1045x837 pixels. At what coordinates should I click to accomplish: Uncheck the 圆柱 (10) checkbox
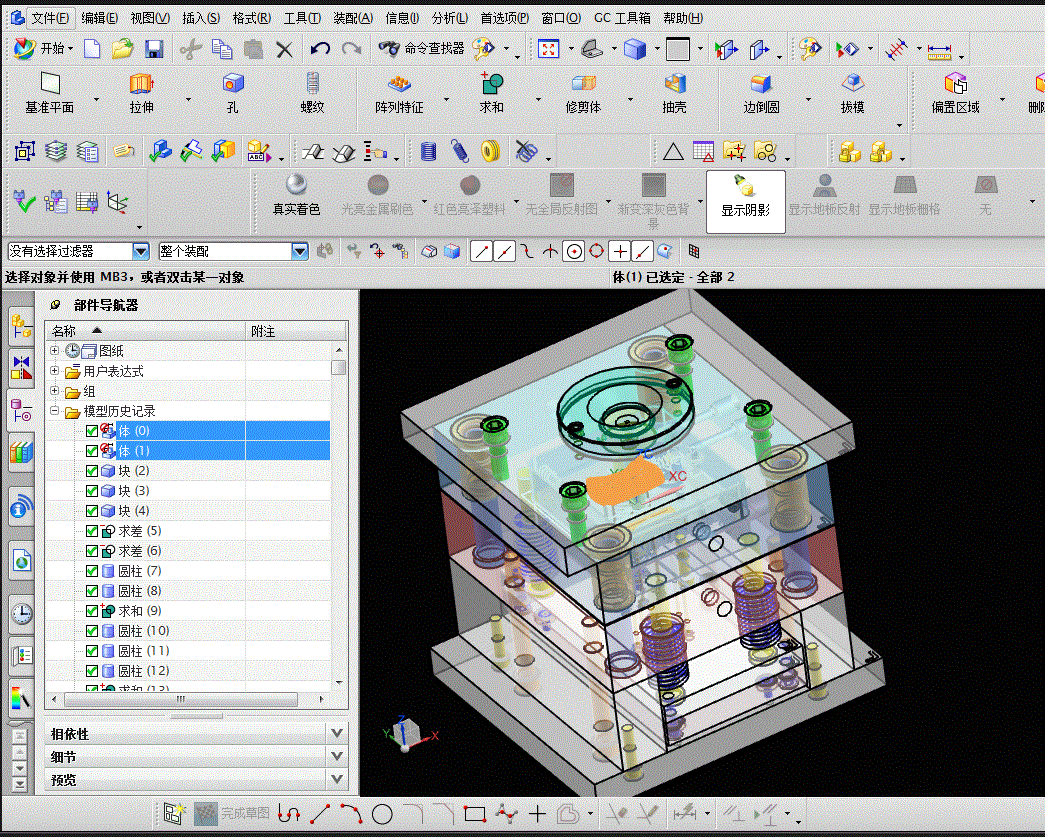point(93,631)
